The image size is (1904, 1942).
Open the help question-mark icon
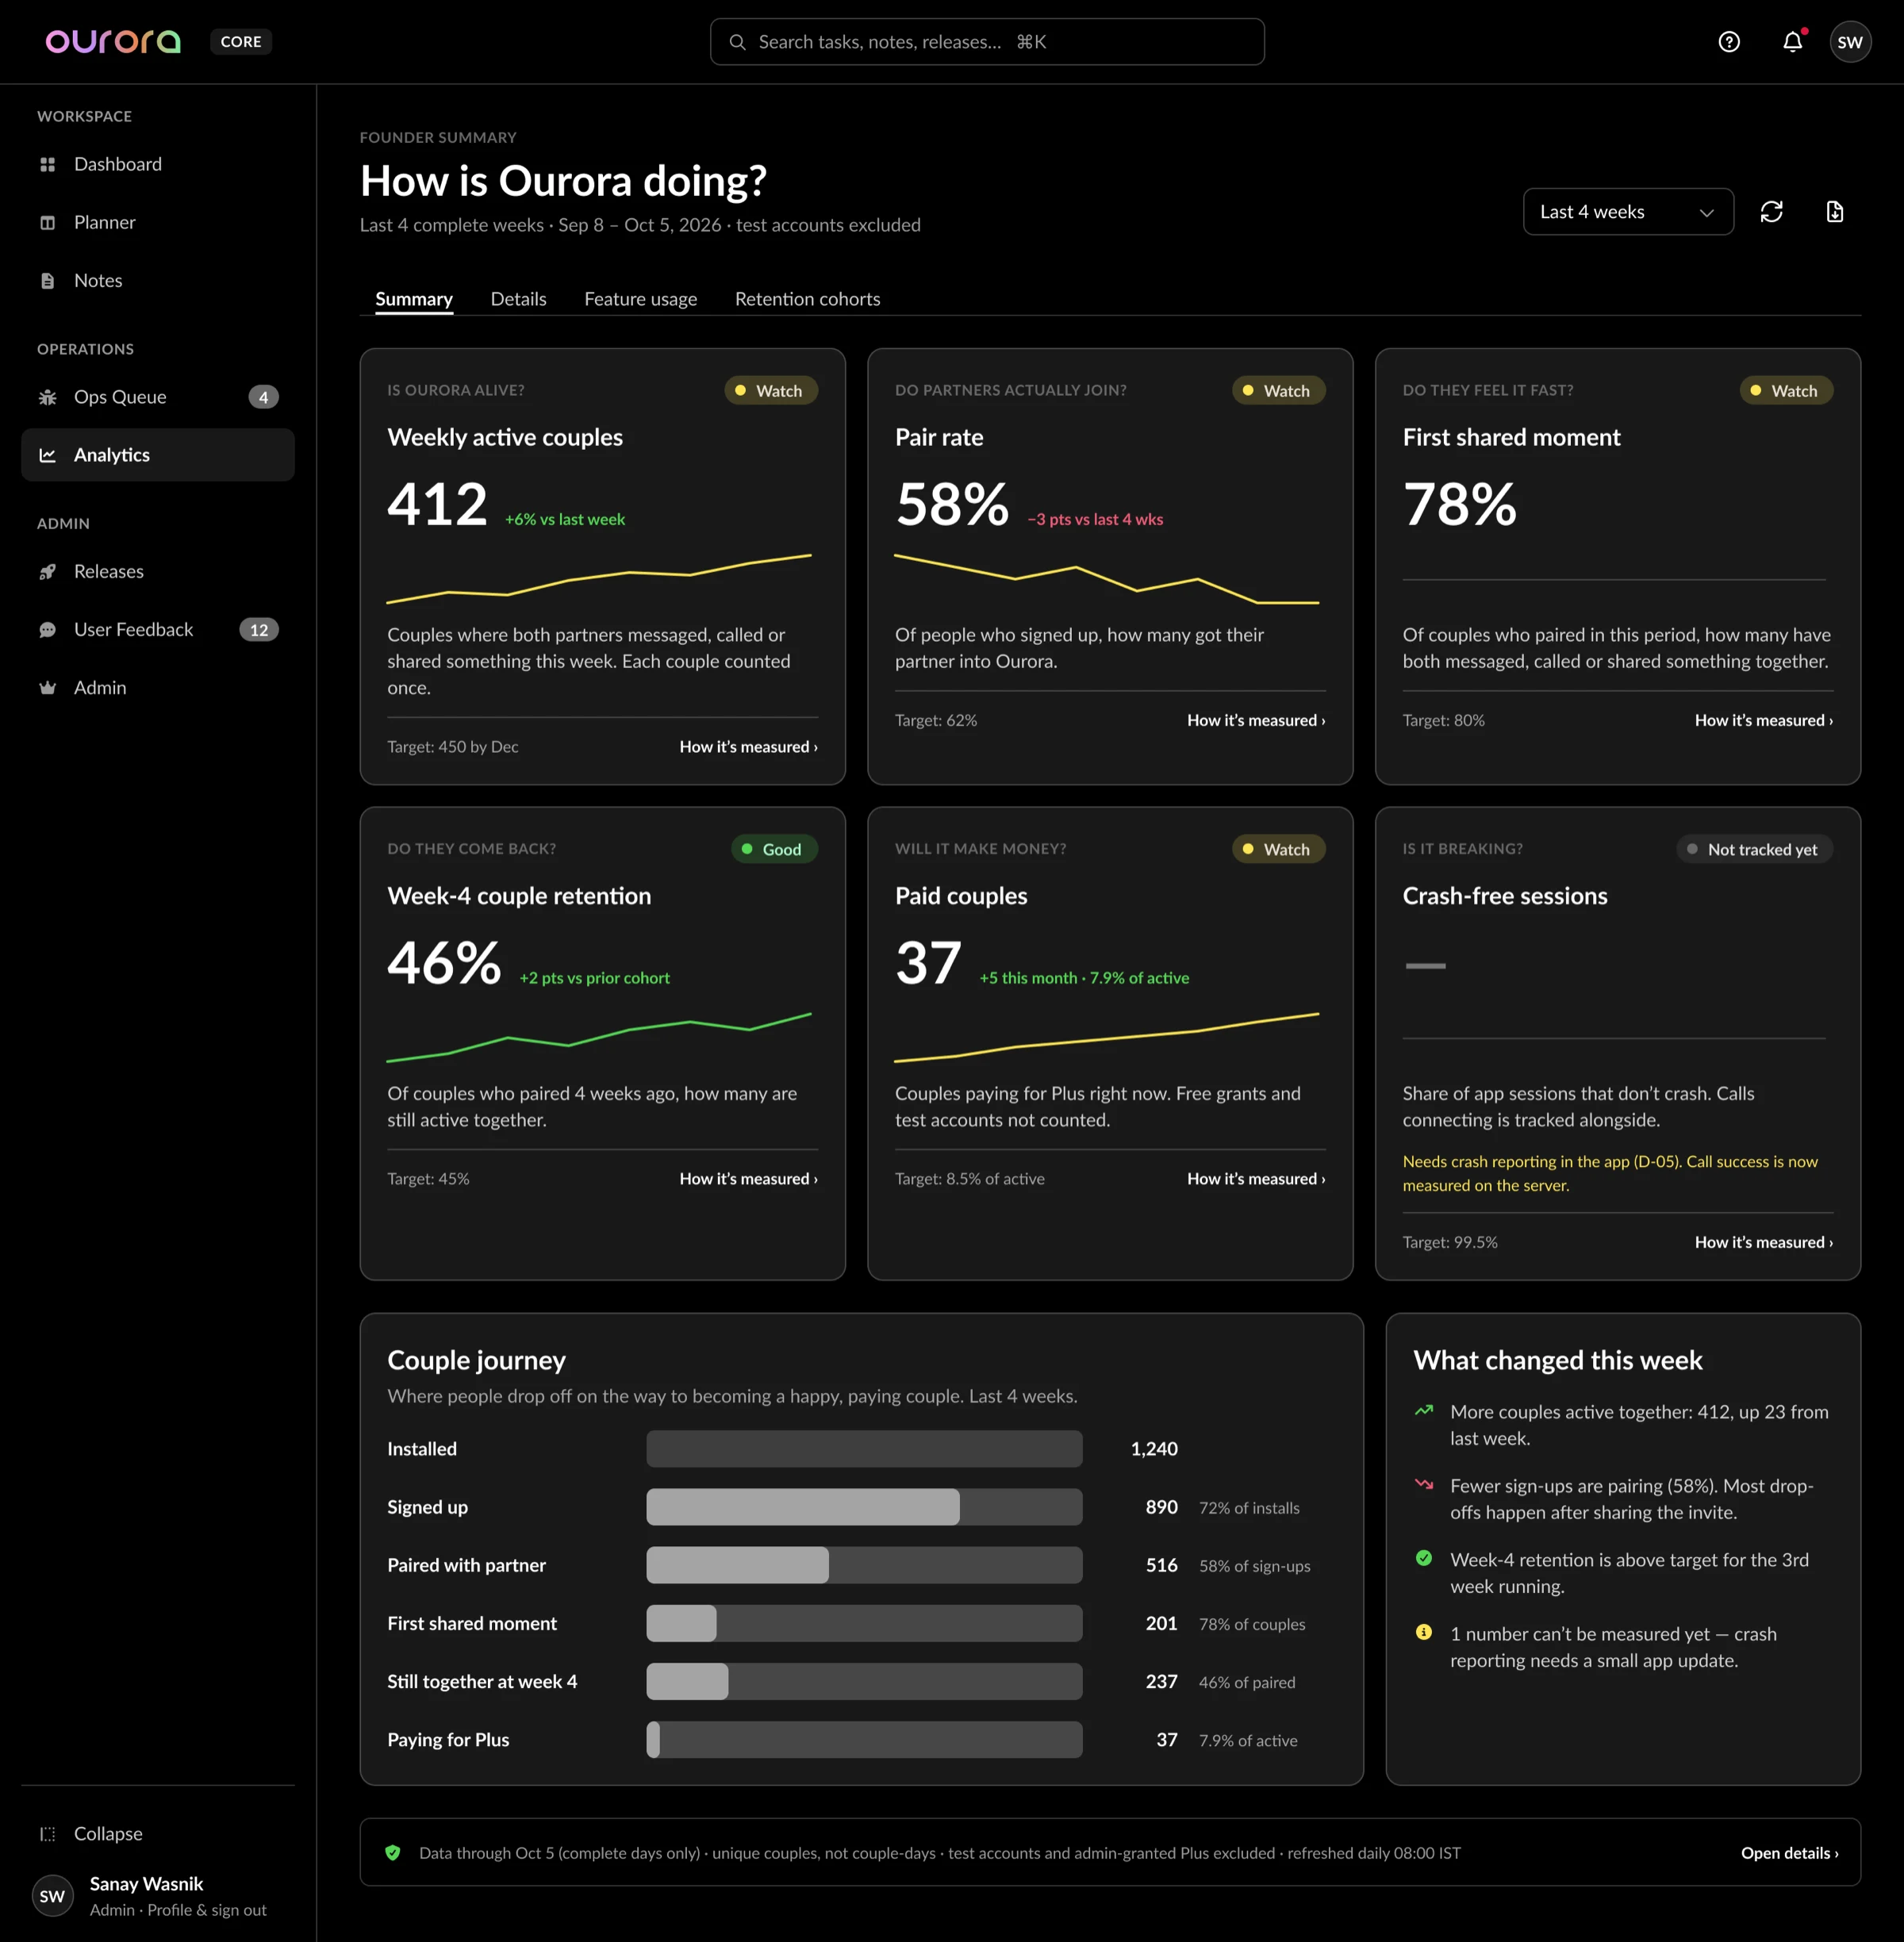[x=1729, y=42]
